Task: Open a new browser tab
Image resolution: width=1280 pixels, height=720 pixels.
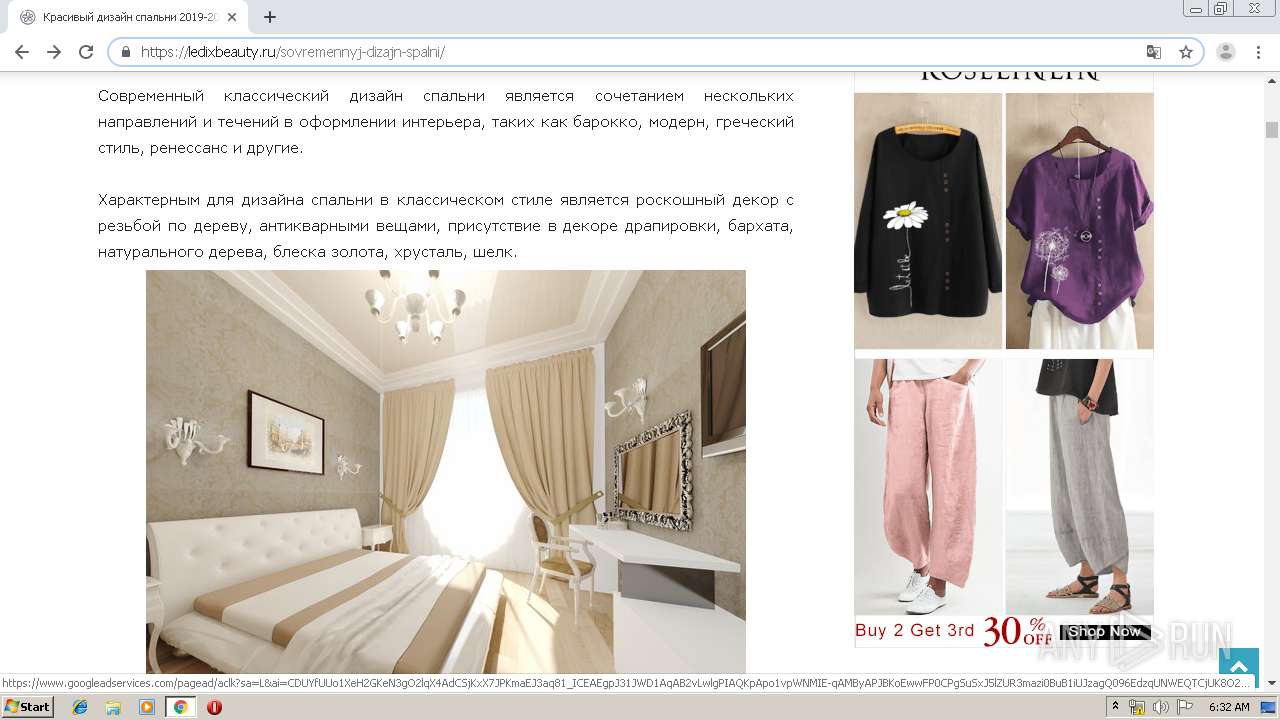Action: (270, 17)
